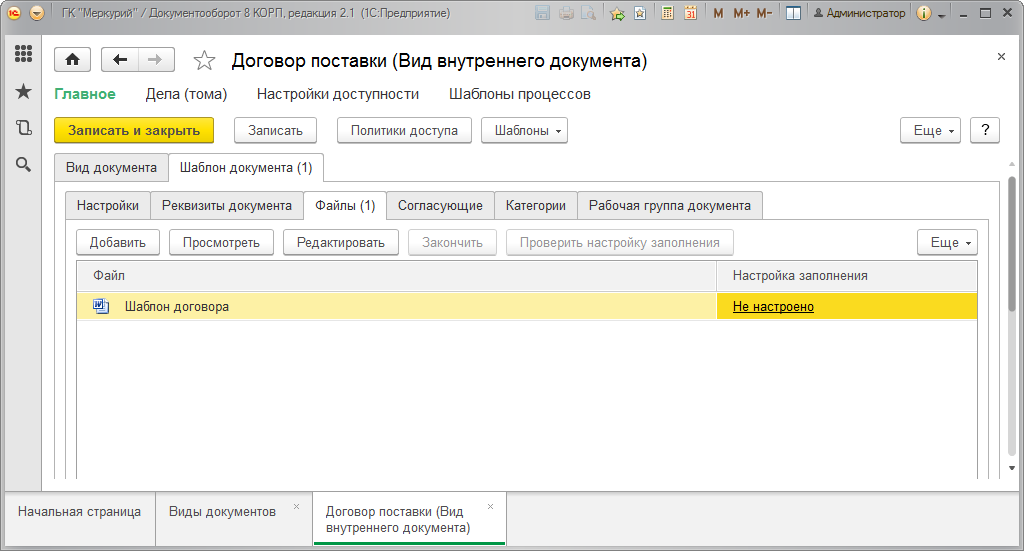Open the calendar icon in title bar
This screenshot has height=551, width=1024.
(690, 13)
